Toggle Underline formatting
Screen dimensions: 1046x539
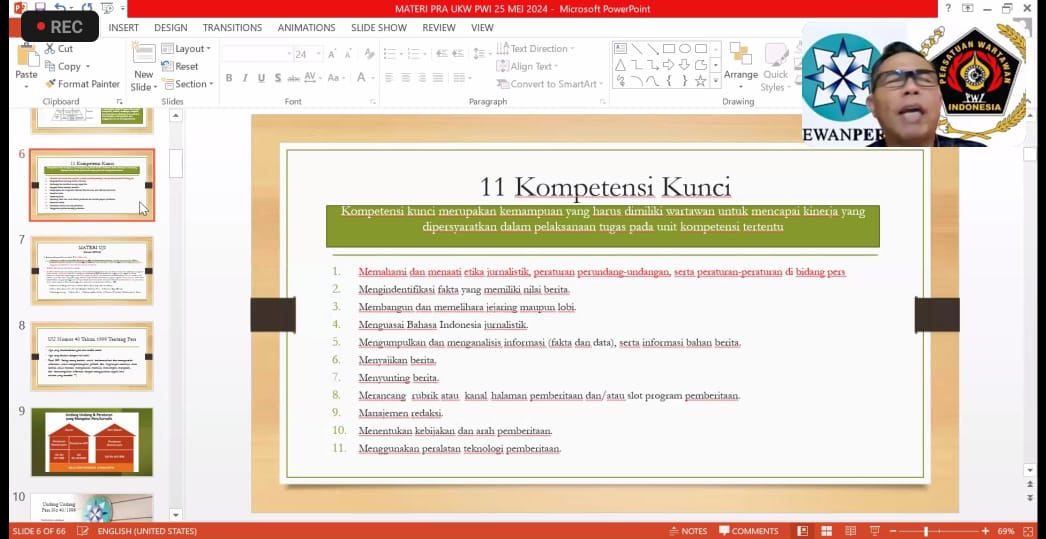pyautogui.click(x=261, y=78)
